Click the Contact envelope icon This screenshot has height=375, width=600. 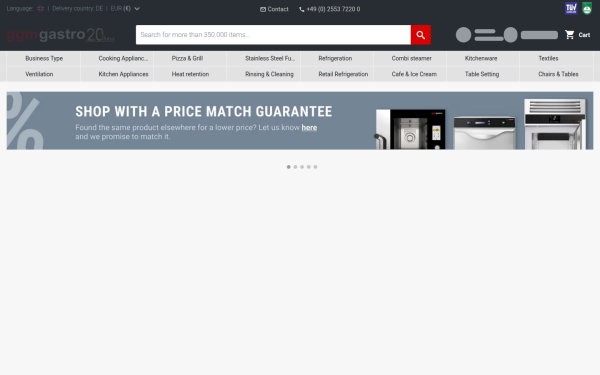(x=263, y=9)
